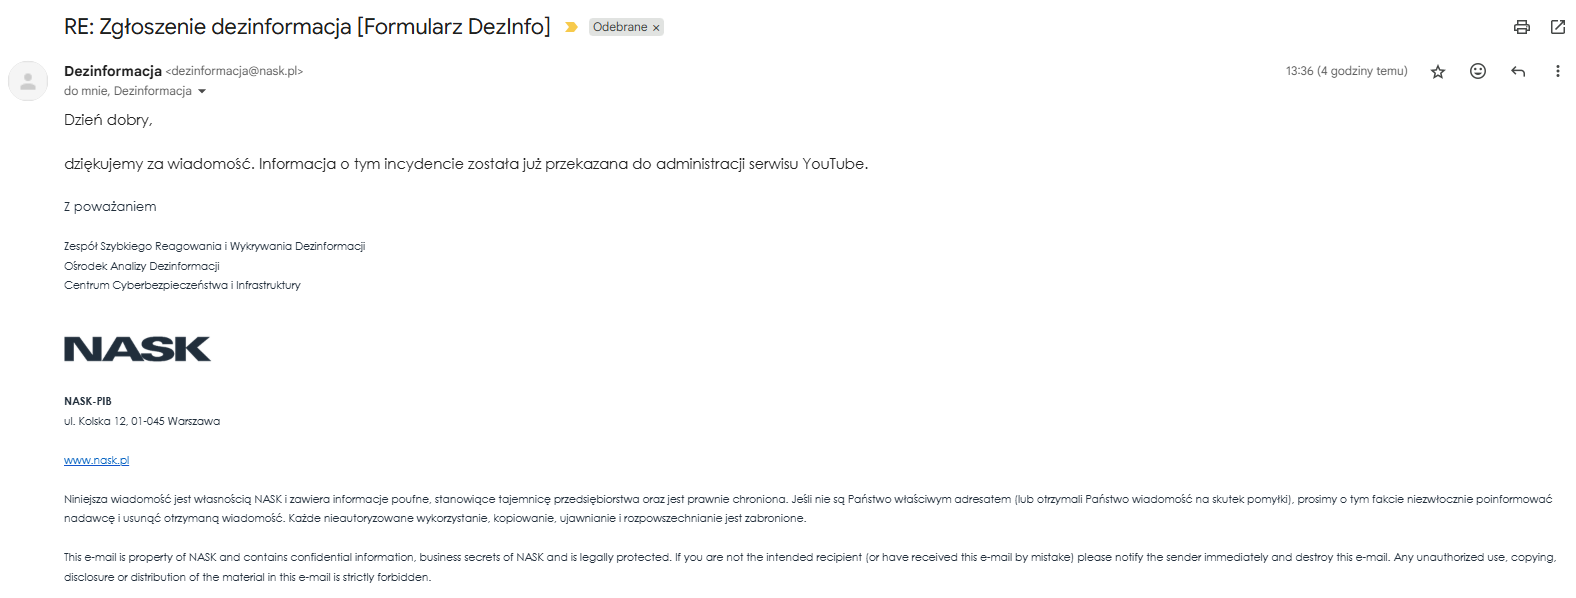Open the www.nask.pl link
The width and height of the screenshot is (1576, 598).
[96, 460]
